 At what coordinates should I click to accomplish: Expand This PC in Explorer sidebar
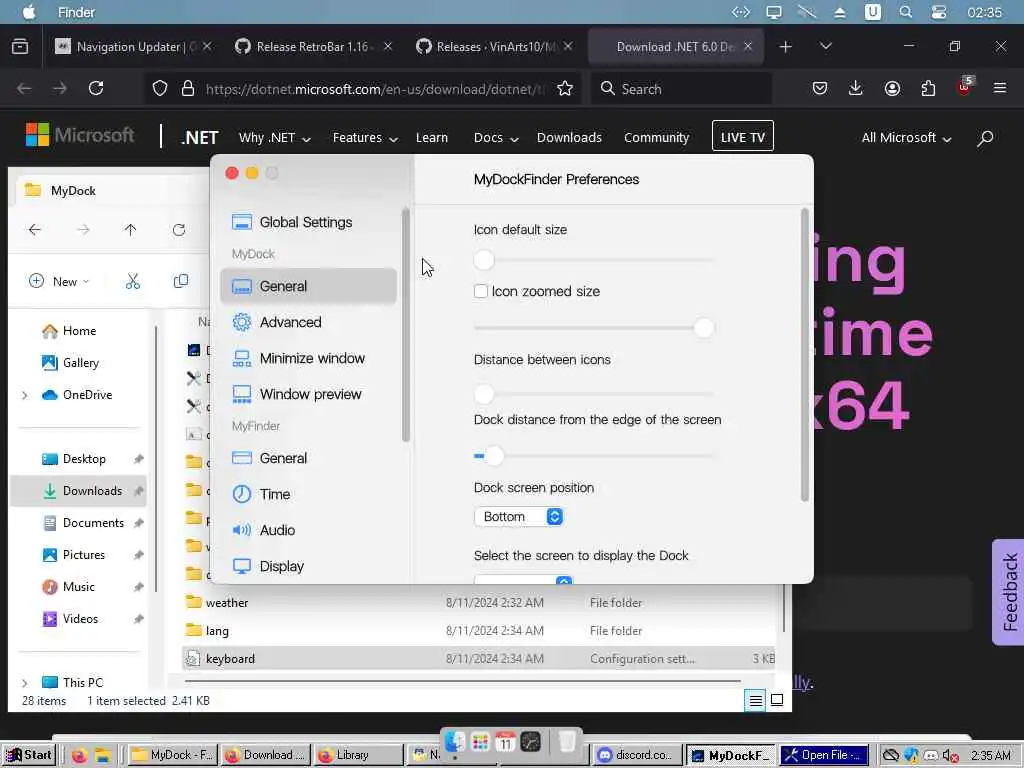pos(25,683)
